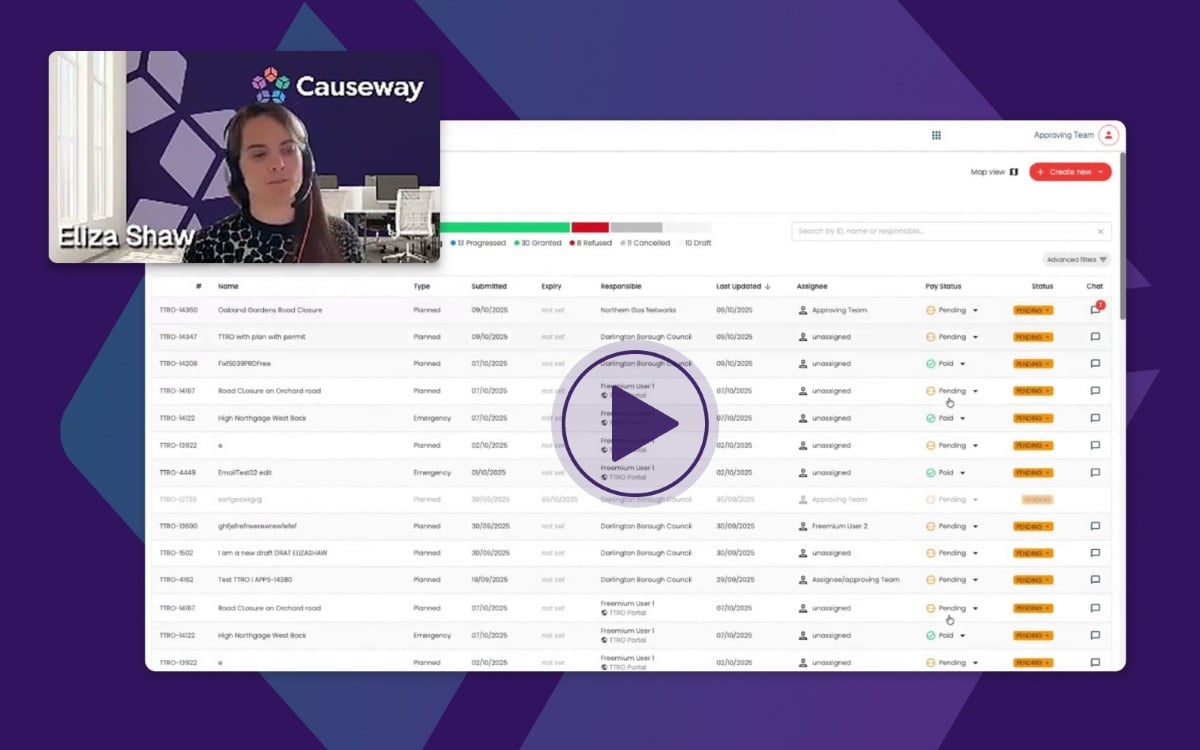This screenshot has width=1200, height=750.
Task: Open chat for EmailTest02 edit row
Action: click(x=1095, y=472)
